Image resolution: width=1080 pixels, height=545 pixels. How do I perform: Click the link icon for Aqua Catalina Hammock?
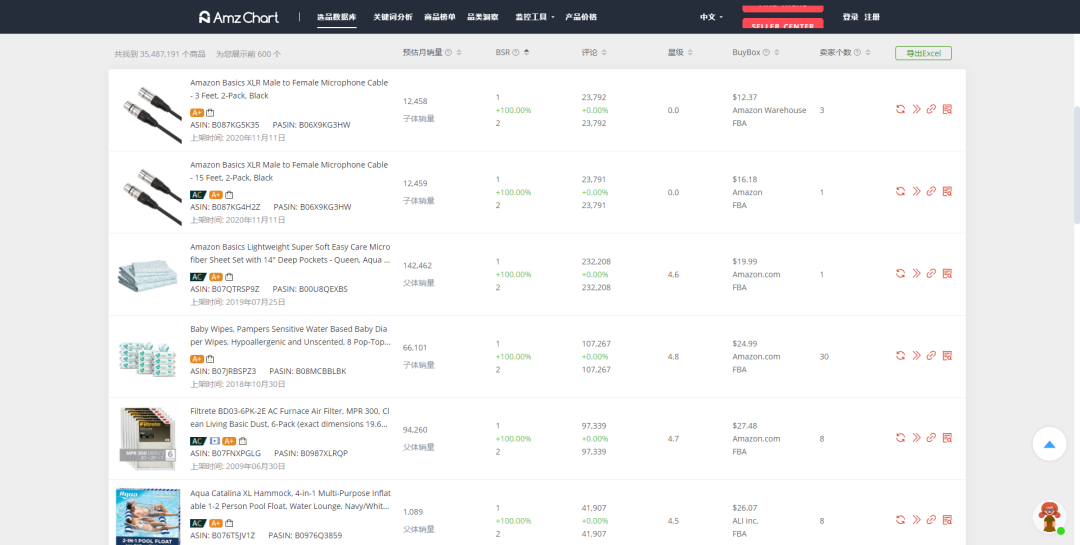(x=931, y=519)
